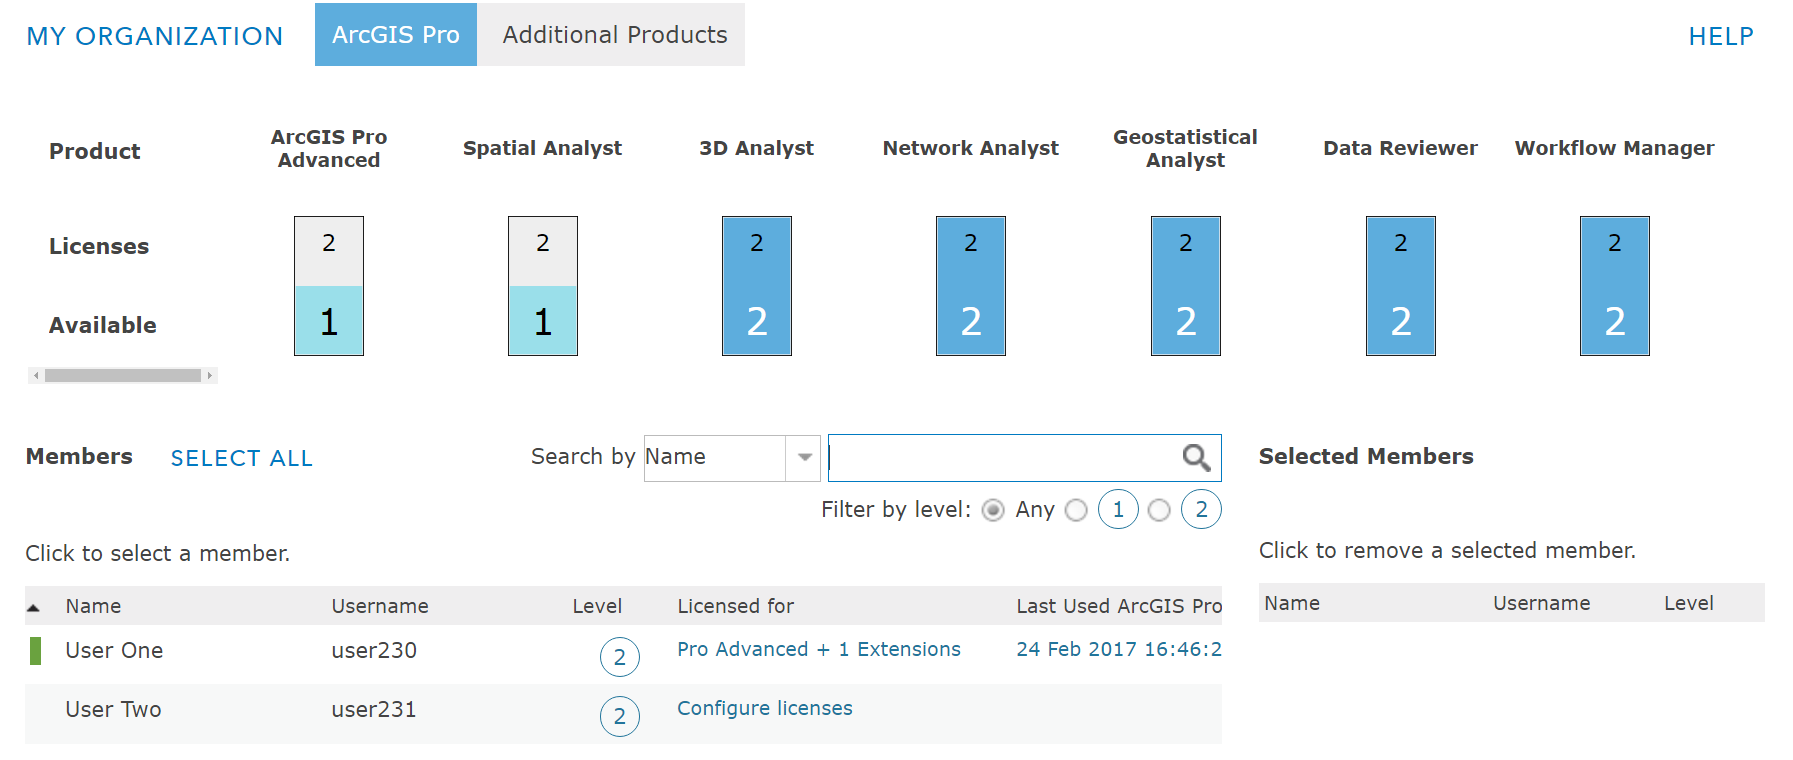
Task: Switch to the ArcGIS Pro tab
Action: (396, 35)
